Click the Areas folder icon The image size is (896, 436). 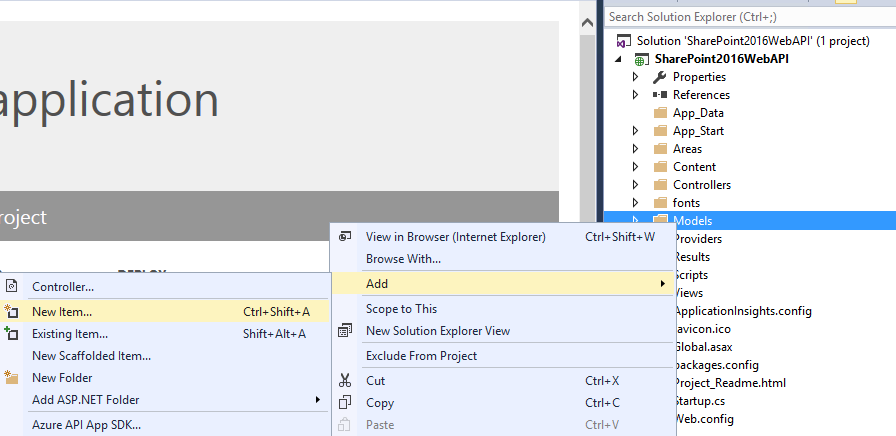[x=660, y=149]
